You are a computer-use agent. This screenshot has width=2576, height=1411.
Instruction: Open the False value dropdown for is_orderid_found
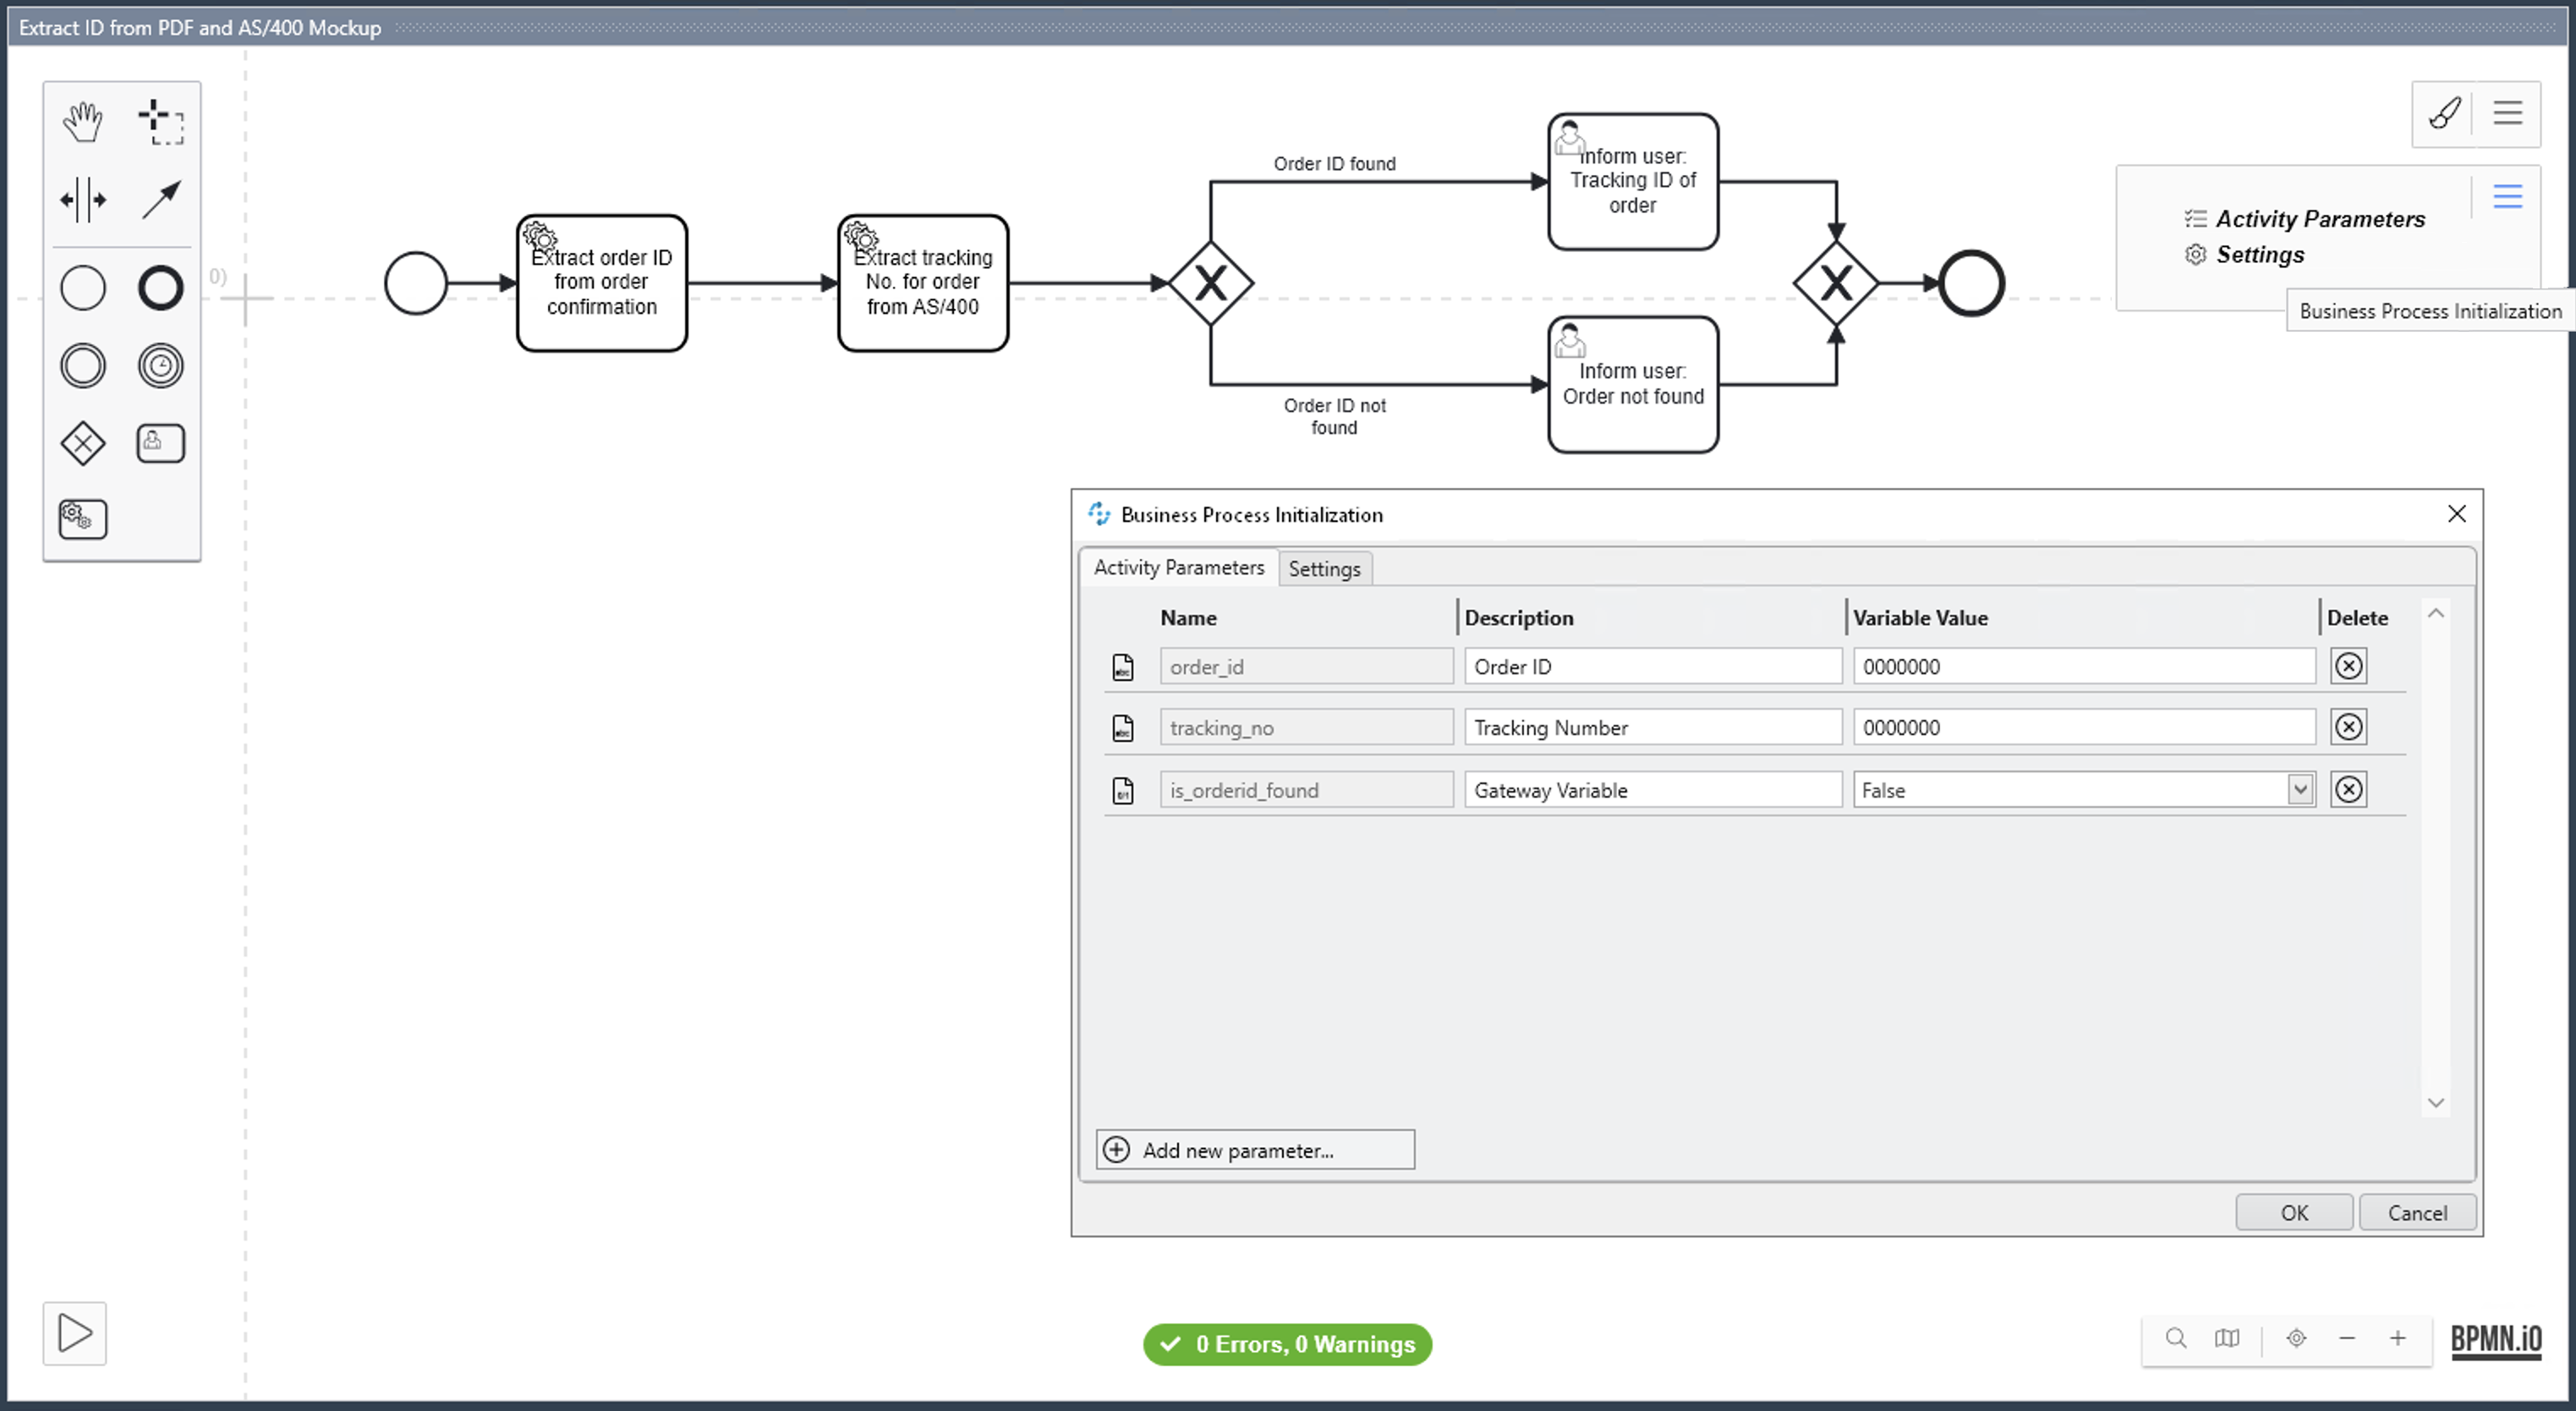(2300, 789)
